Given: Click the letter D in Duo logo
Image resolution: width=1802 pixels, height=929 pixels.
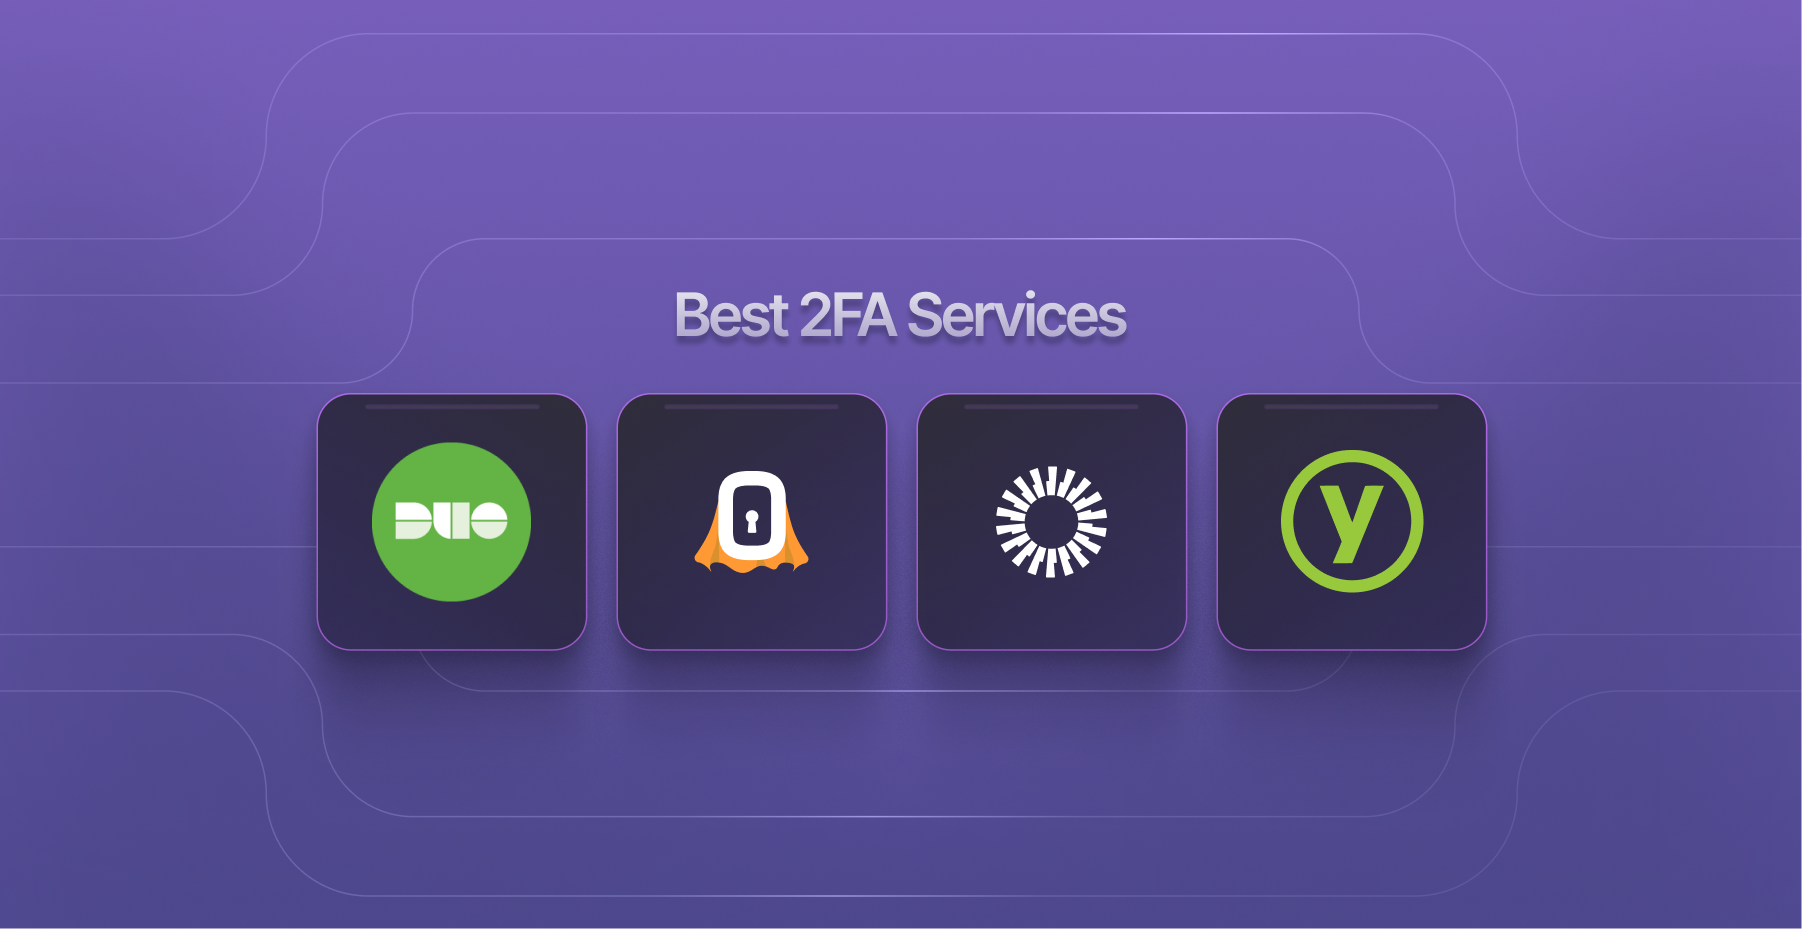Looking at the screenshot, I should pyautogui.click(x=414, y=521).
